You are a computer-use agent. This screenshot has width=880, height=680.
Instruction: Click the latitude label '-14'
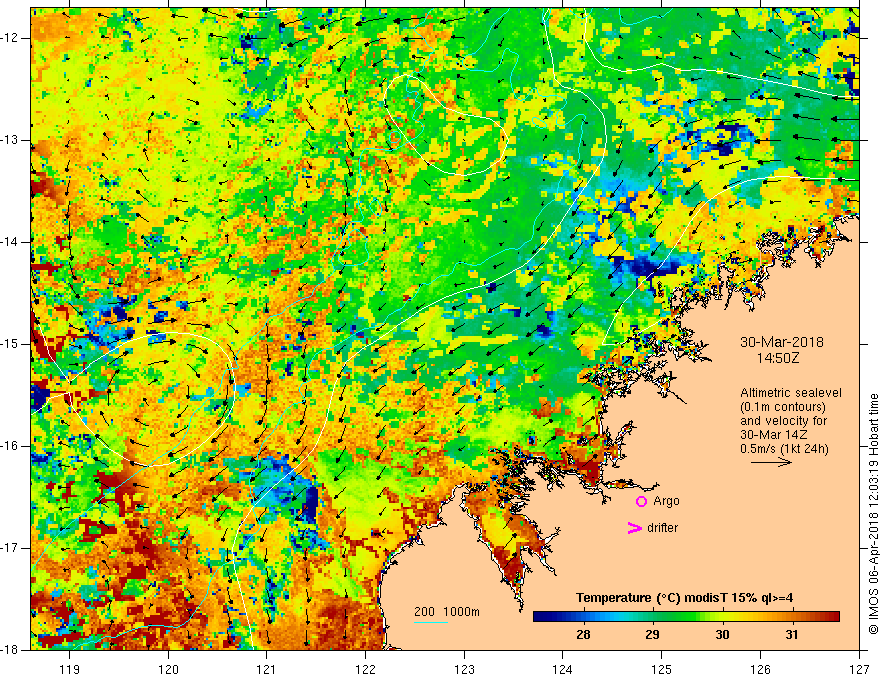coord(11,242)
